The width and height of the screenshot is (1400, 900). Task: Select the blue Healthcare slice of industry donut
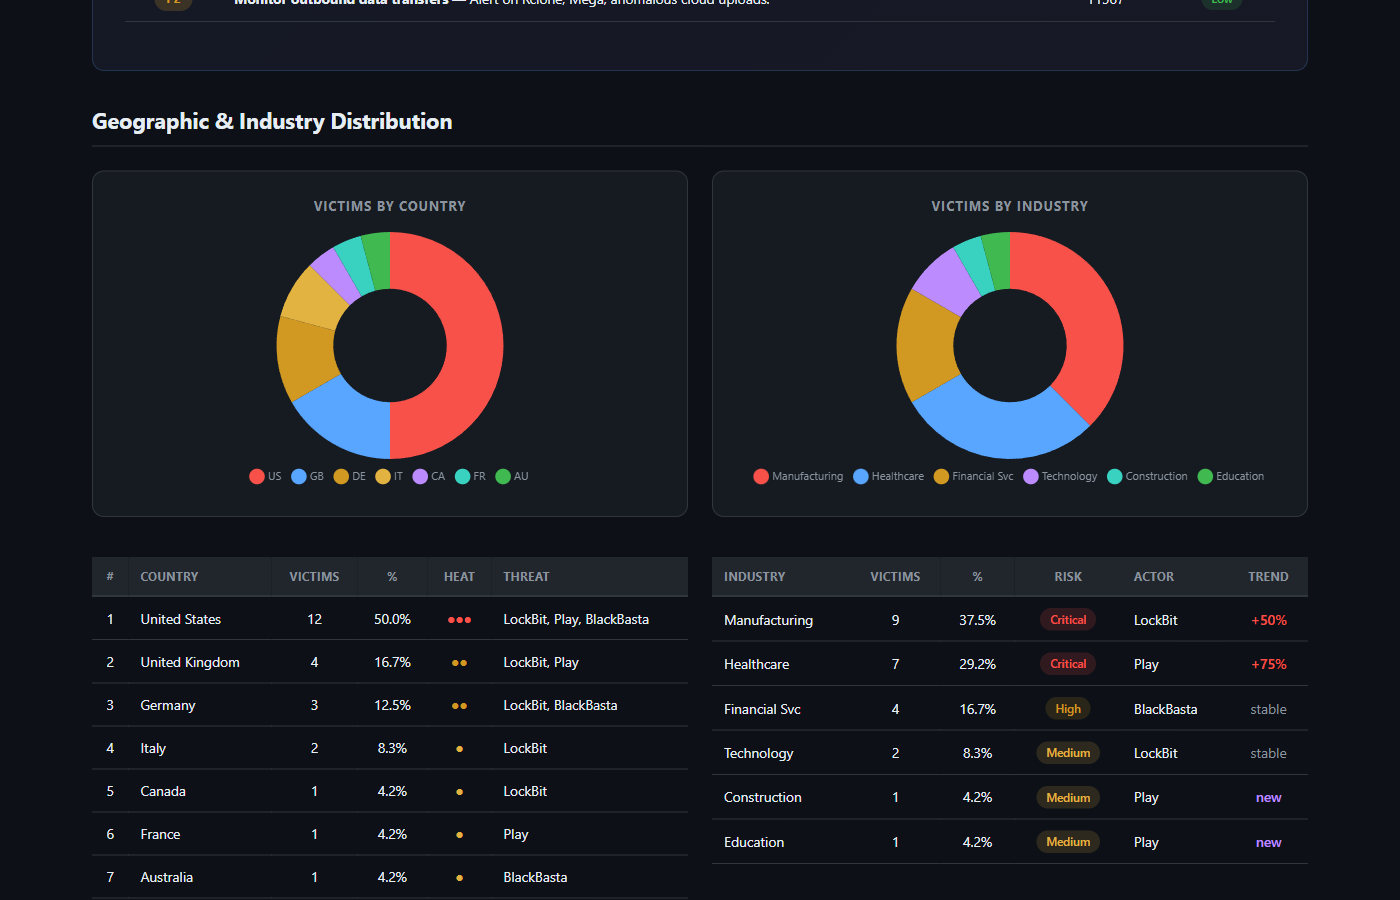1000,430
